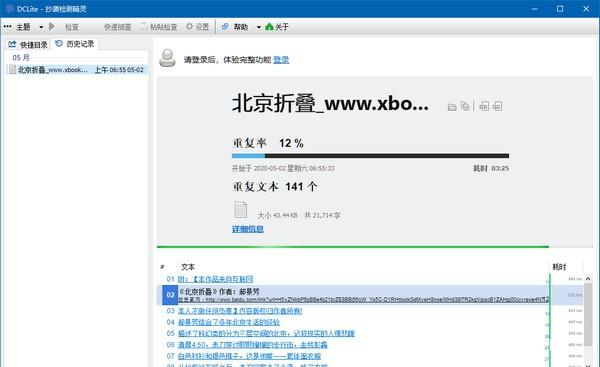Viewport: 600px width, 367px height.
Task: Click the results list scroll-up arrow
Action: 588,279
